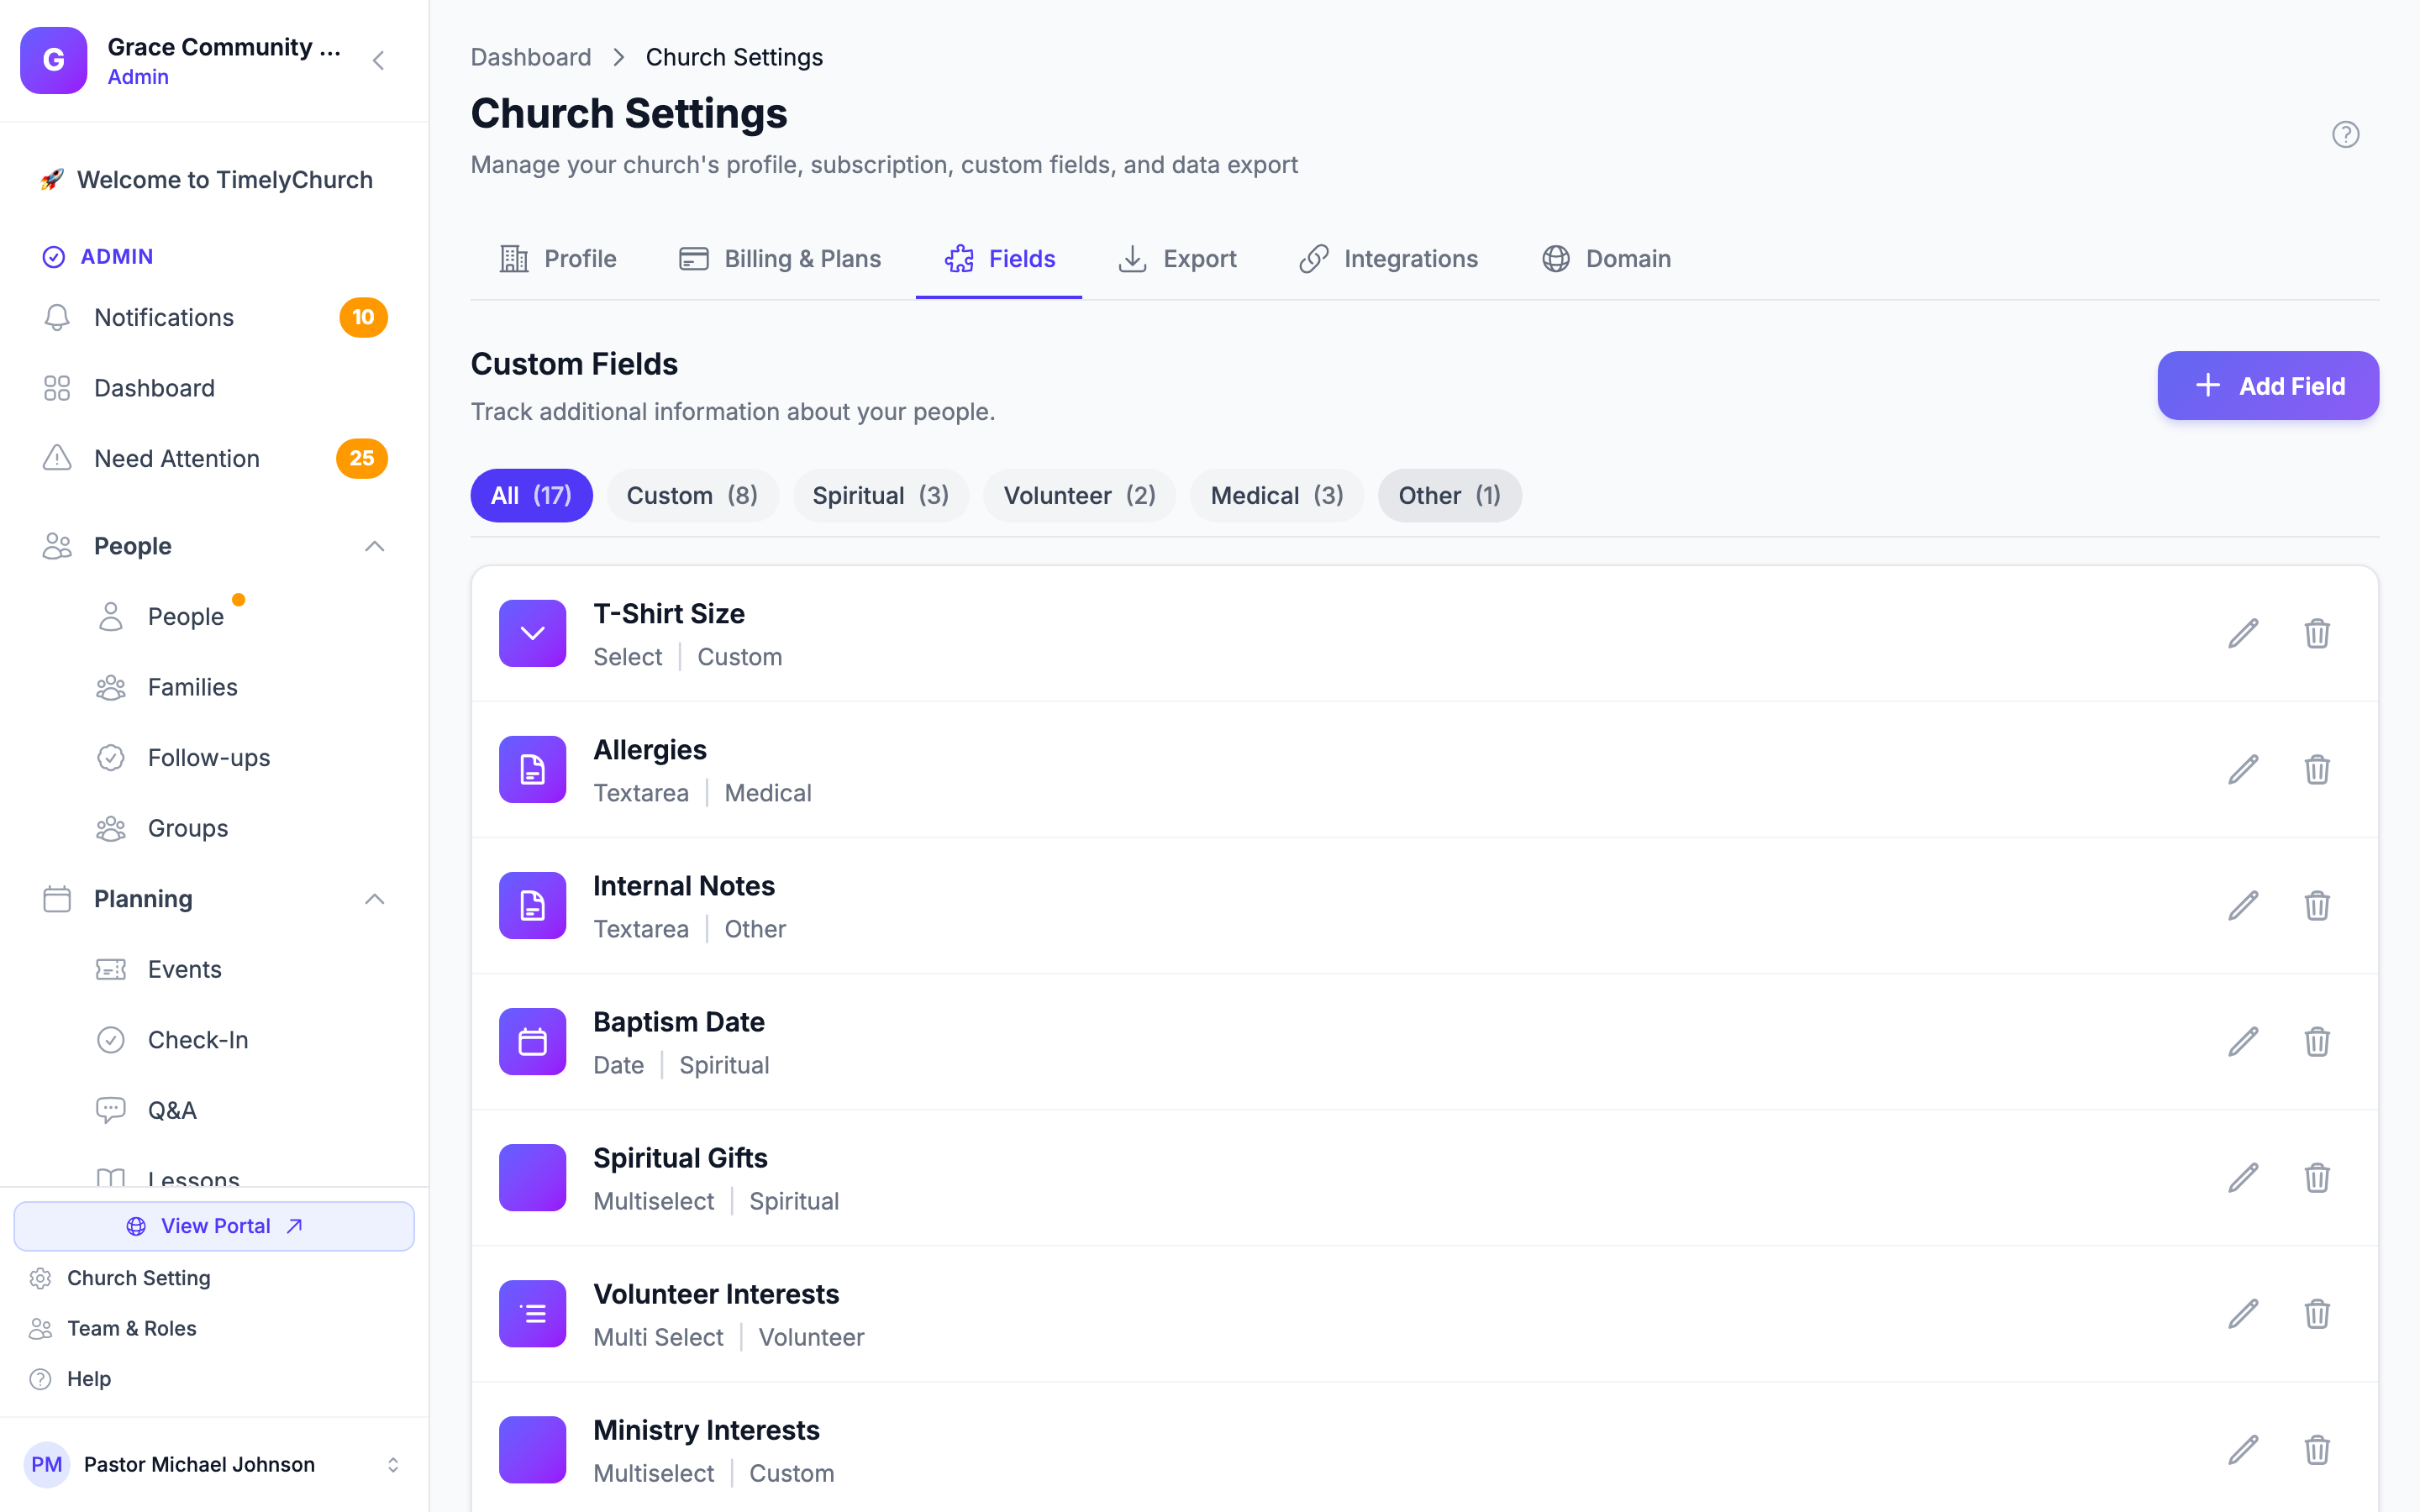Click the Grace Community G logo
Image resolution: width=2420 pixels, height=1512 pixels.
pos(54,60)
